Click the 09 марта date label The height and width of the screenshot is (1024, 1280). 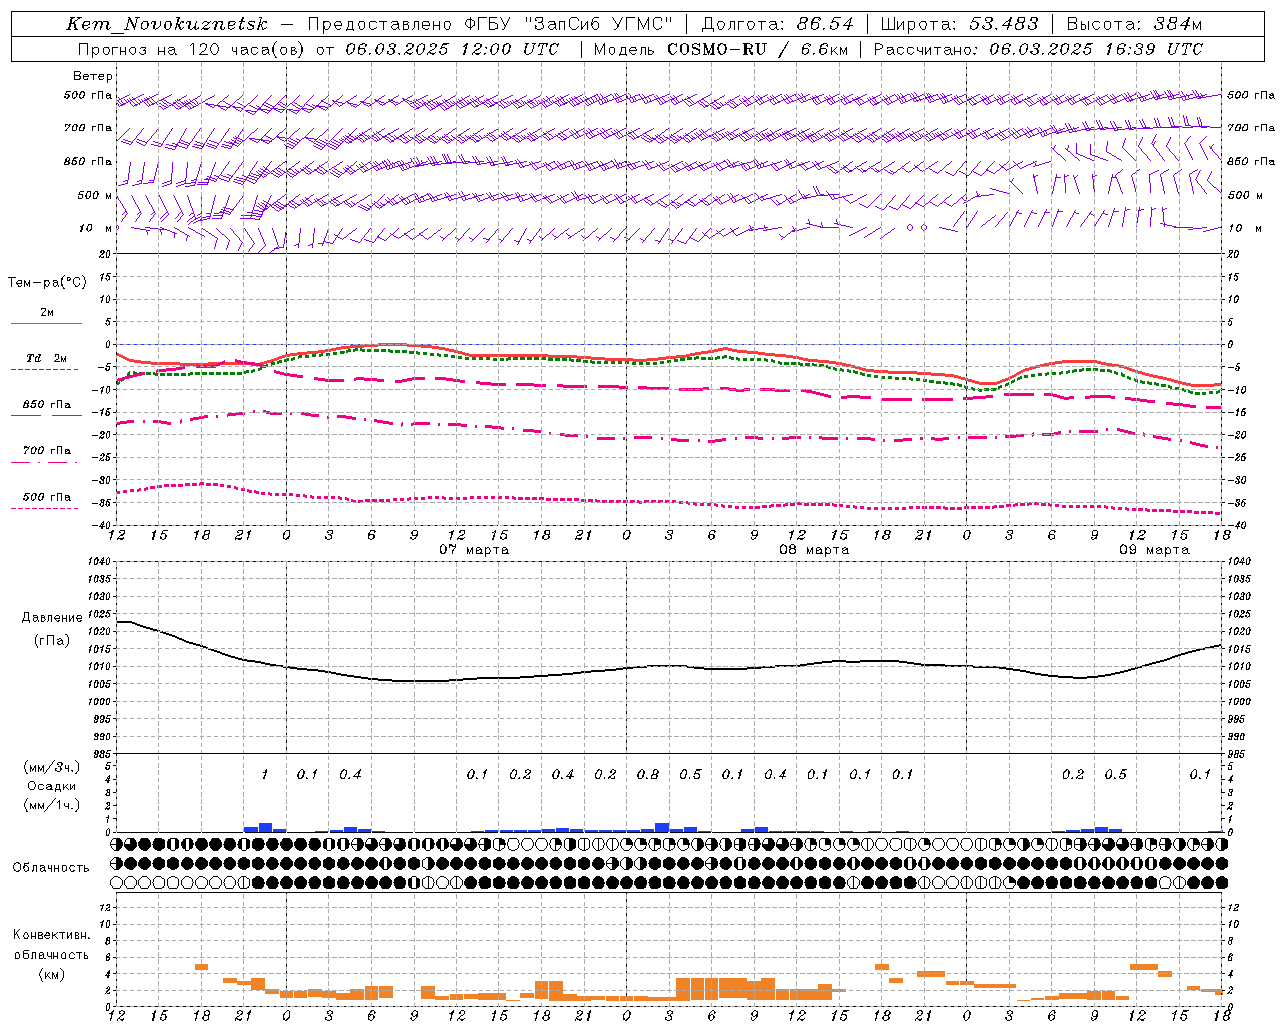point(1154,549)
